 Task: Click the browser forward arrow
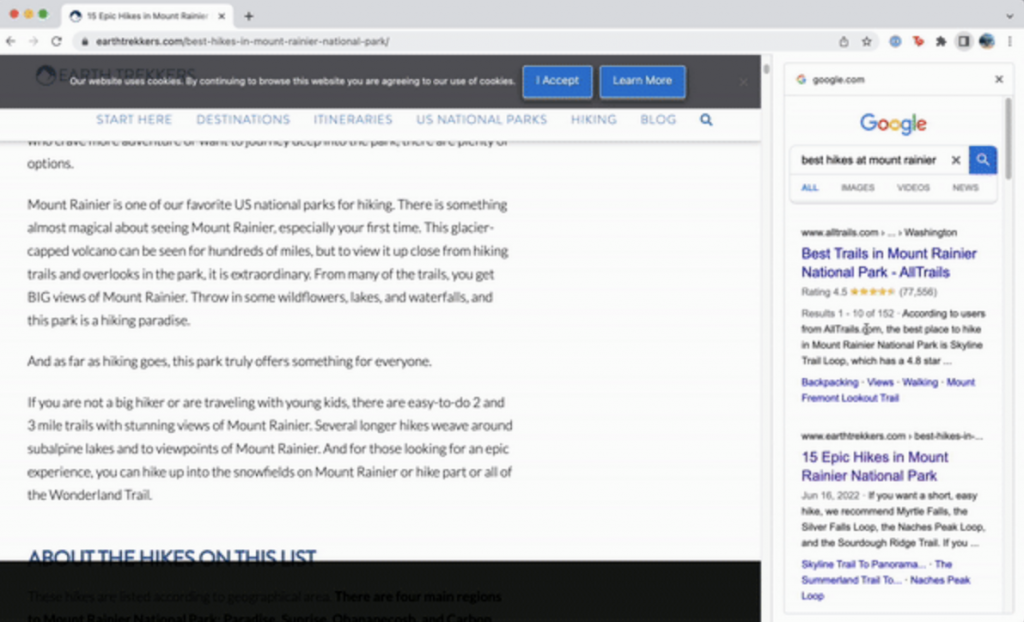[33, 41]
